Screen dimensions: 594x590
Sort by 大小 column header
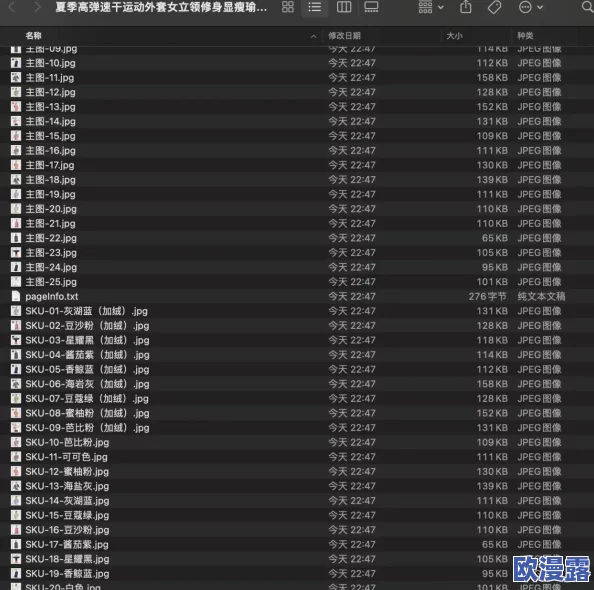click(454, 36)
